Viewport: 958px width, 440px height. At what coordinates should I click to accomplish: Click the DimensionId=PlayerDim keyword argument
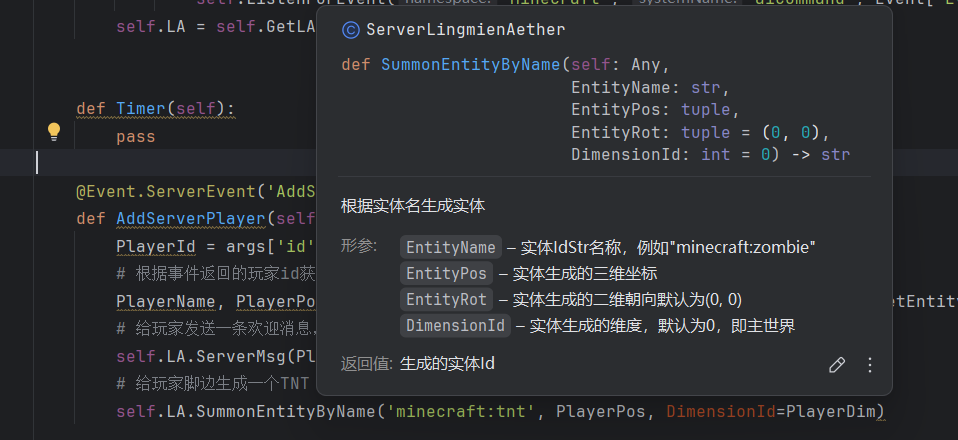click(775, 411)
